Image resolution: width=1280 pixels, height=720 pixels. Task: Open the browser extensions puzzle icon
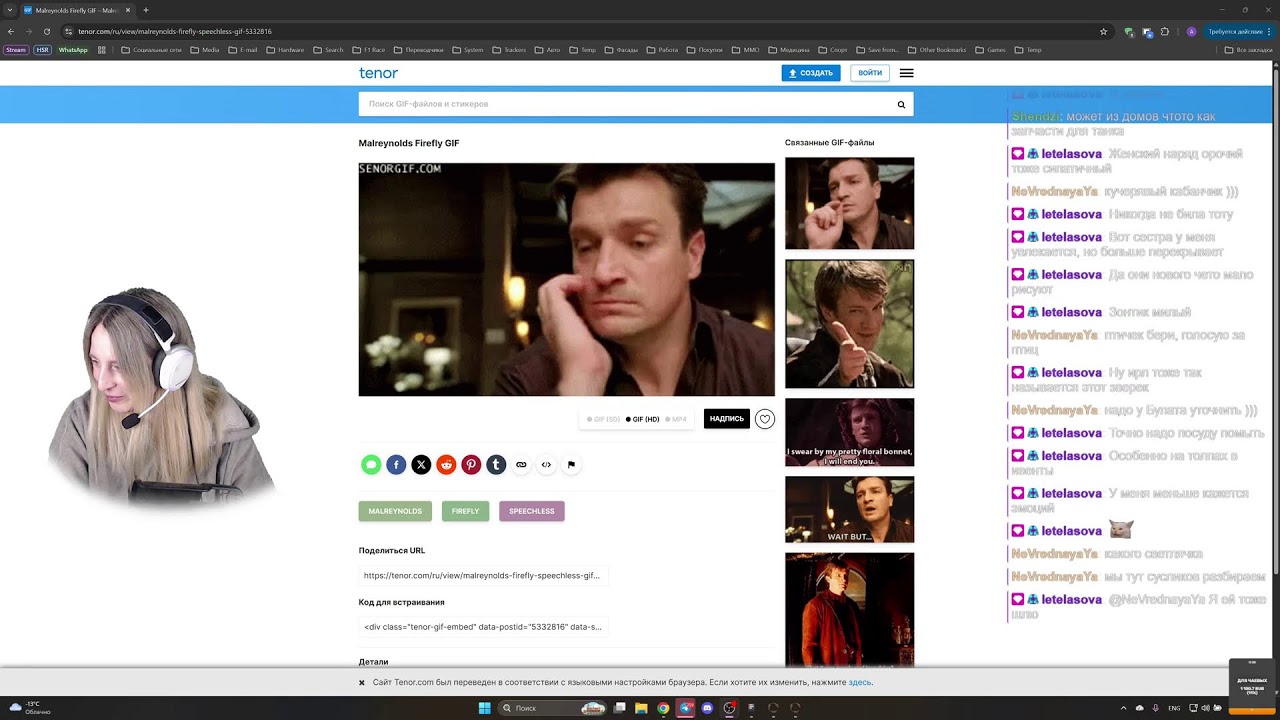(x=1165, y=31)
